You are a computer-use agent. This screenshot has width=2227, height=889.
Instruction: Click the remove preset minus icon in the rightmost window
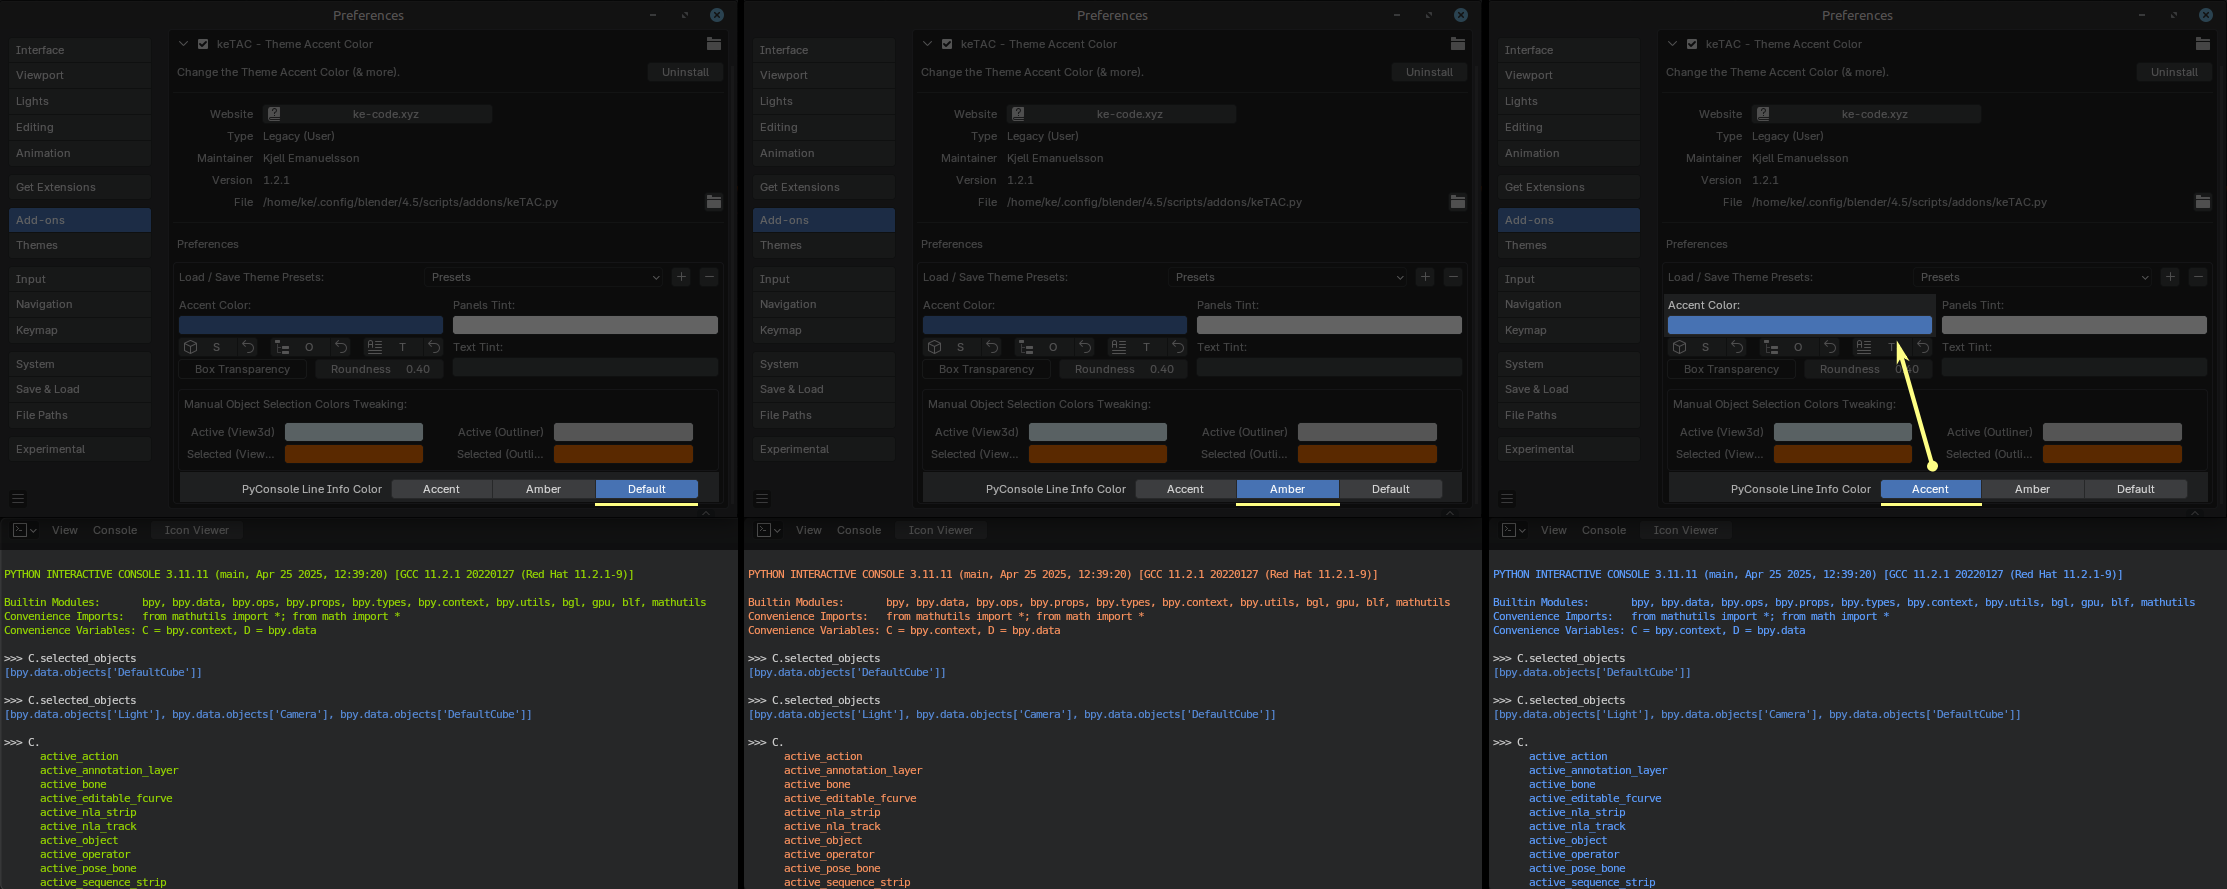point(2197,277)
